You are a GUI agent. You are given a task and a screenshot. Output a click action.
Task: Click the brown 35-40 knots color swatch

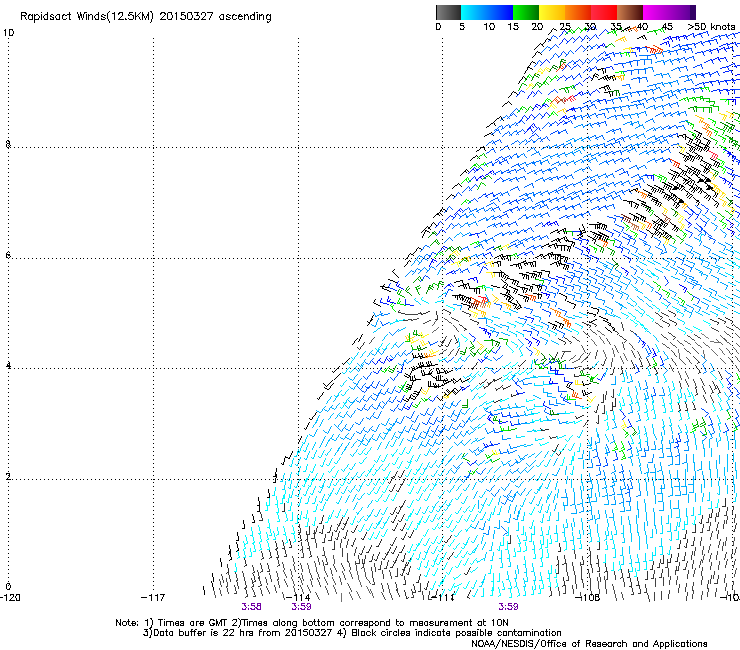click(x=630, y=12)
